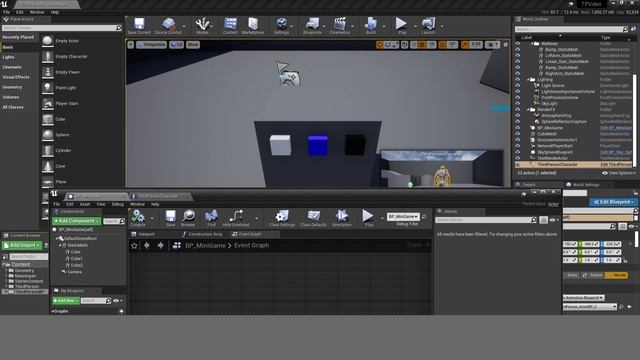Open the Debug Filter BP_MiniGame dropdown

click(x=403, y=216)
